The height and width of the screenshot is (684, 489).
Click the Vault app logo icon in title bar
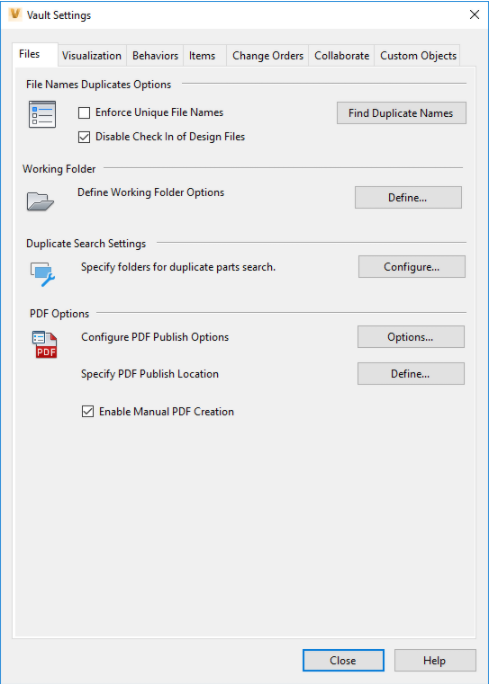point(15,14)
